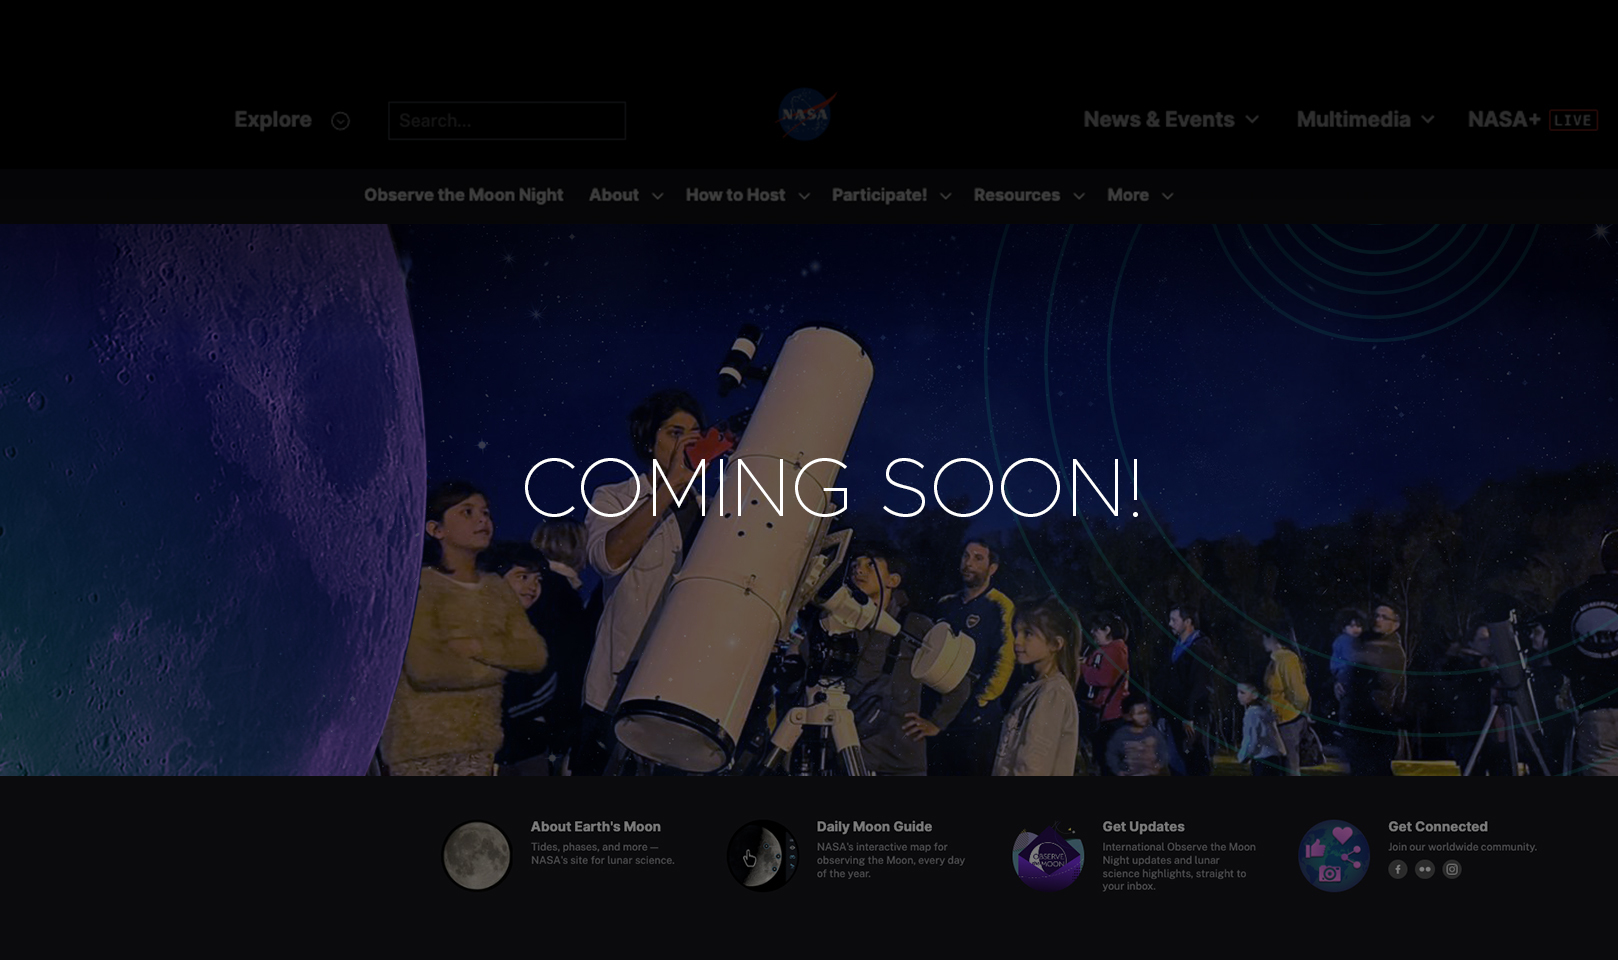Open the Resources dropdown
Screen dimensions: 1618x960
1027,195
